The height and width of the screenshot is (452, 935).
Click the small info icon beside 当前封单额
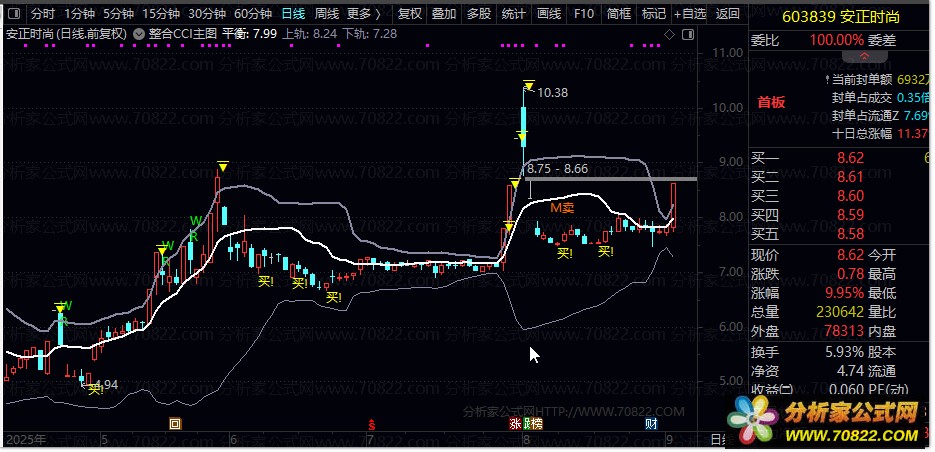coord(826,79)
